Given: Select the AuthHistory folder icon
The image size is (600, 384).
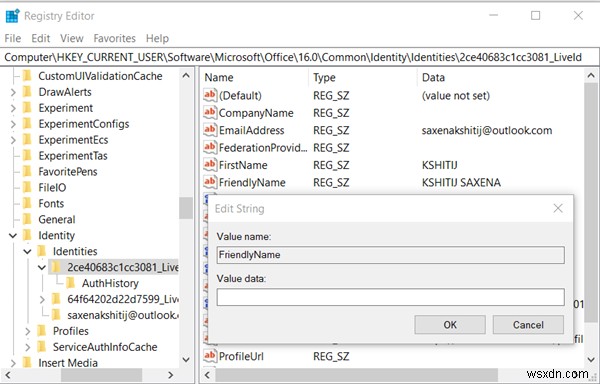Looking at the screenshot, I should click(71, 283).
